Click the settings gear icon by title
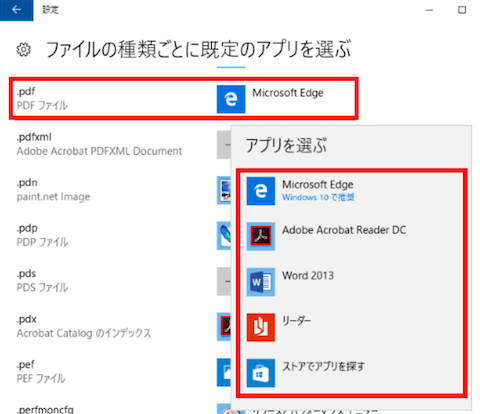 coord(23,50)
